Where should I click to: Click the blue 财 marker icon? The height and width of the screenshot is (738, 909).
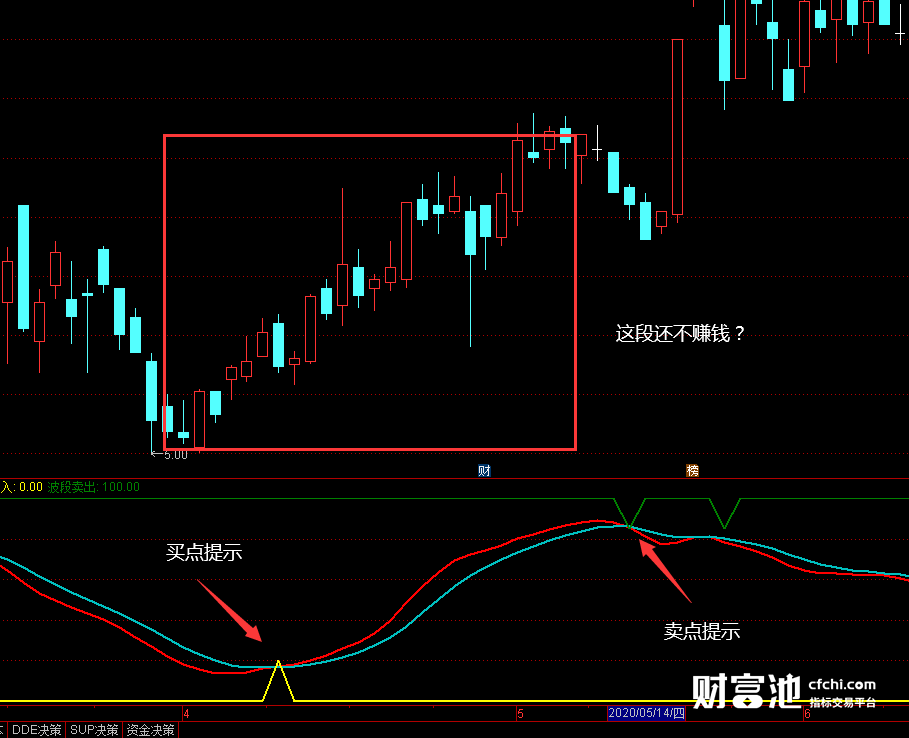[484, 470]
